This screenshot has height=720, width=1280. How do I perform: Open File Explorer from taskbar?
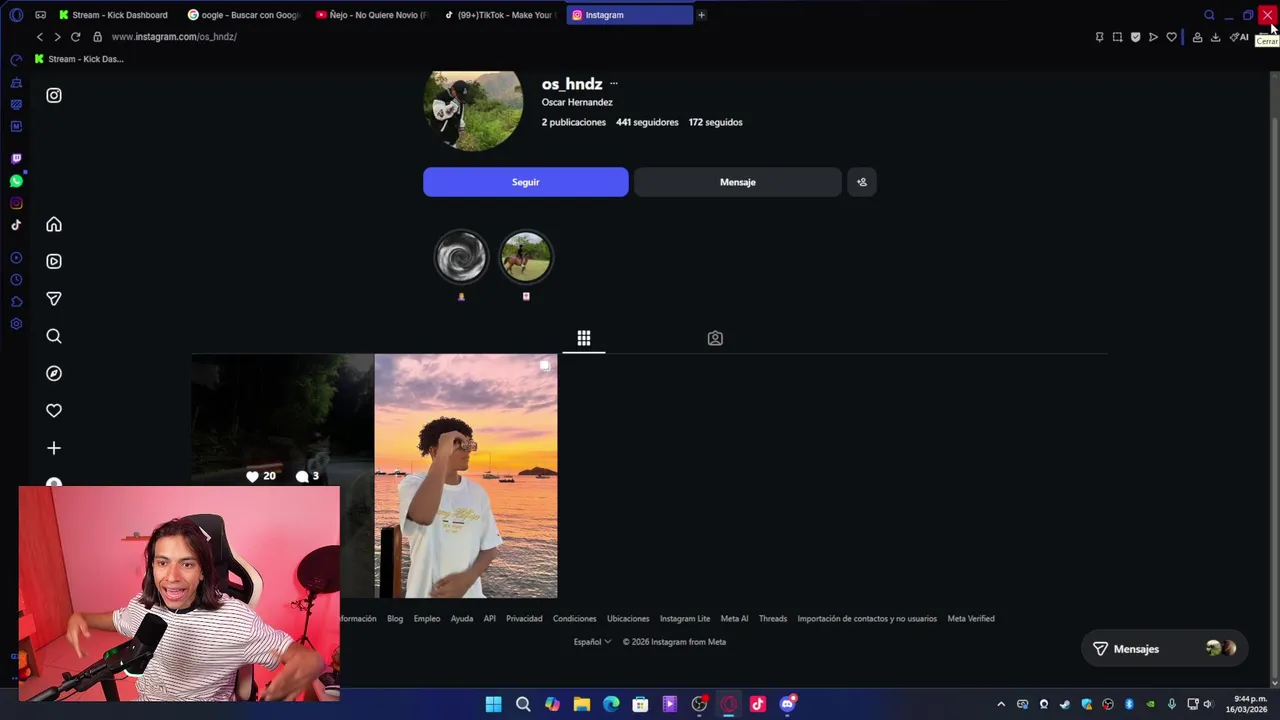coord(582,704)
